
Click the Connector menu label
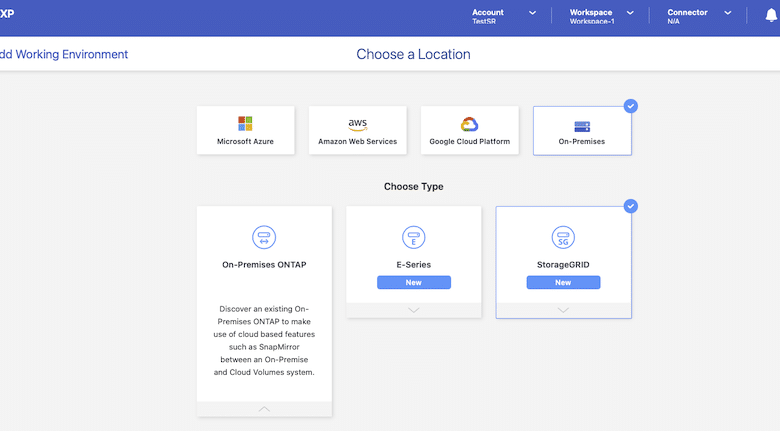pos(687,12)
